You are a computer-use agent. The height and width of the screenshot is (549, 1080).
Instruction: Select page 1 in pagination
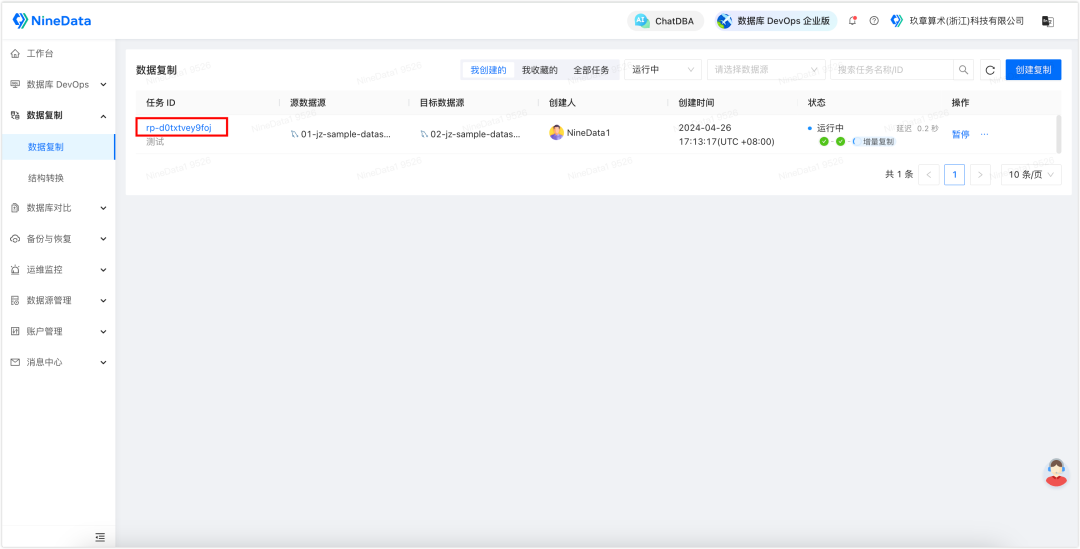(x=954, y=175)
